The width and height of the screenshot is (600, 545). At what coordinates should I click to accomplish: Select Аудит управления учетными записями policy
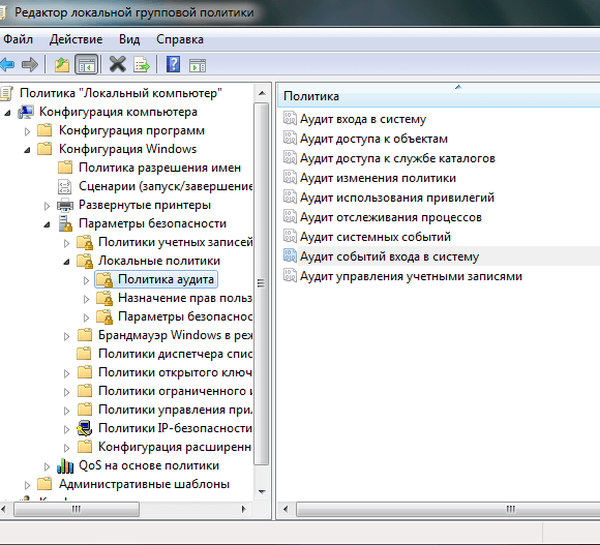coord(411,275)
